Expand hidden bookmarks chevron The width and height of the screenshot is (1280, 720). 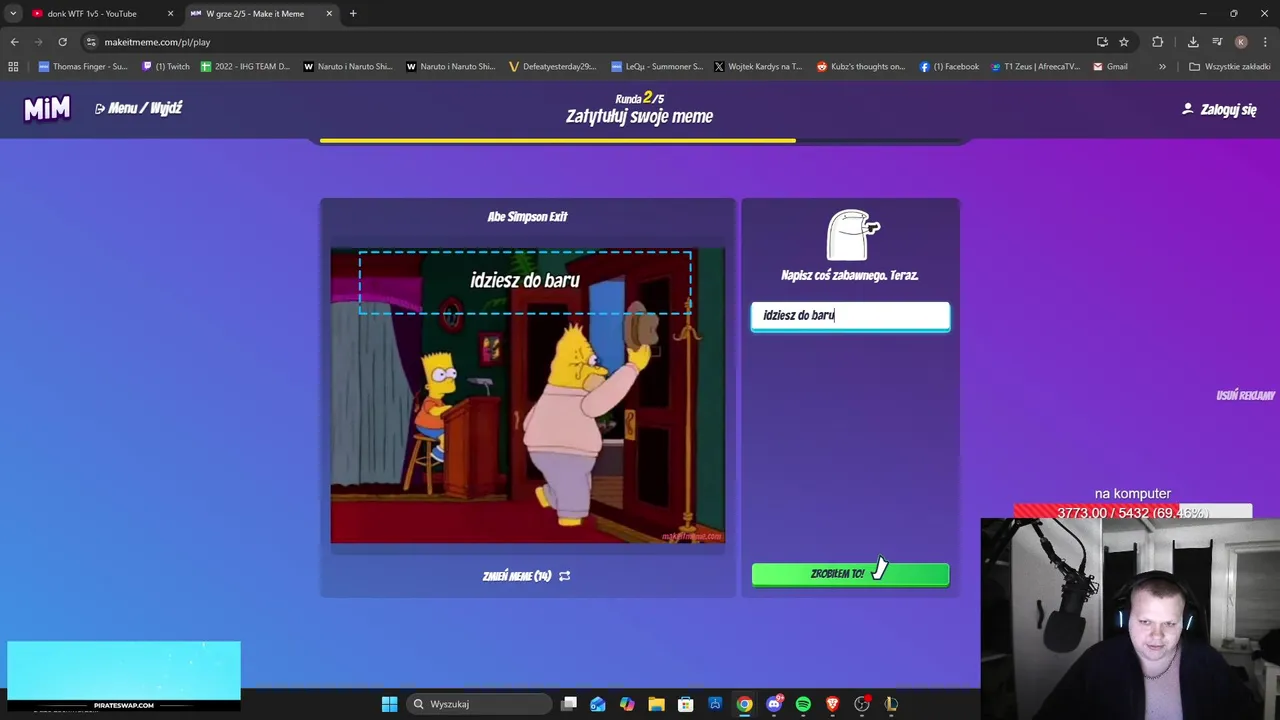1162,67
